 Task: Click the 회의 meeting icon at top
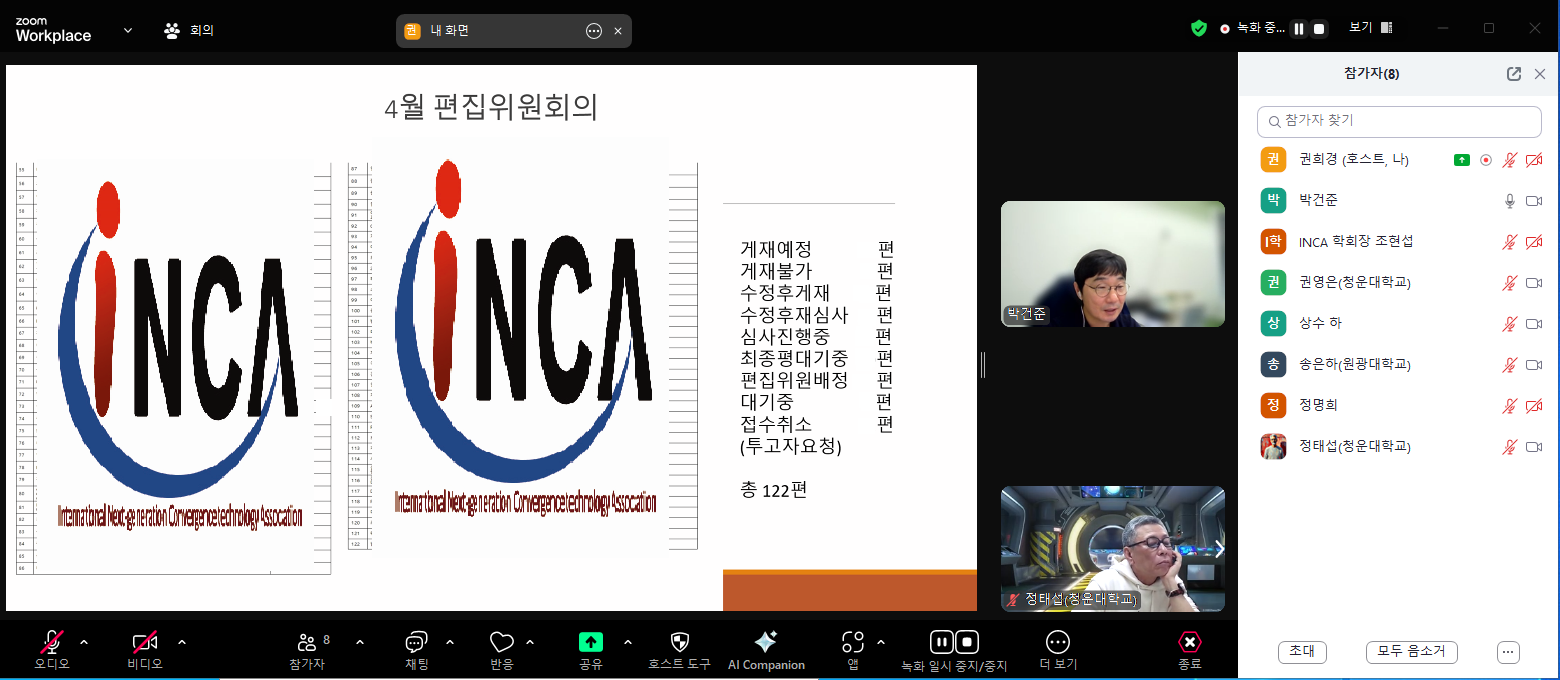click(172, 30)
